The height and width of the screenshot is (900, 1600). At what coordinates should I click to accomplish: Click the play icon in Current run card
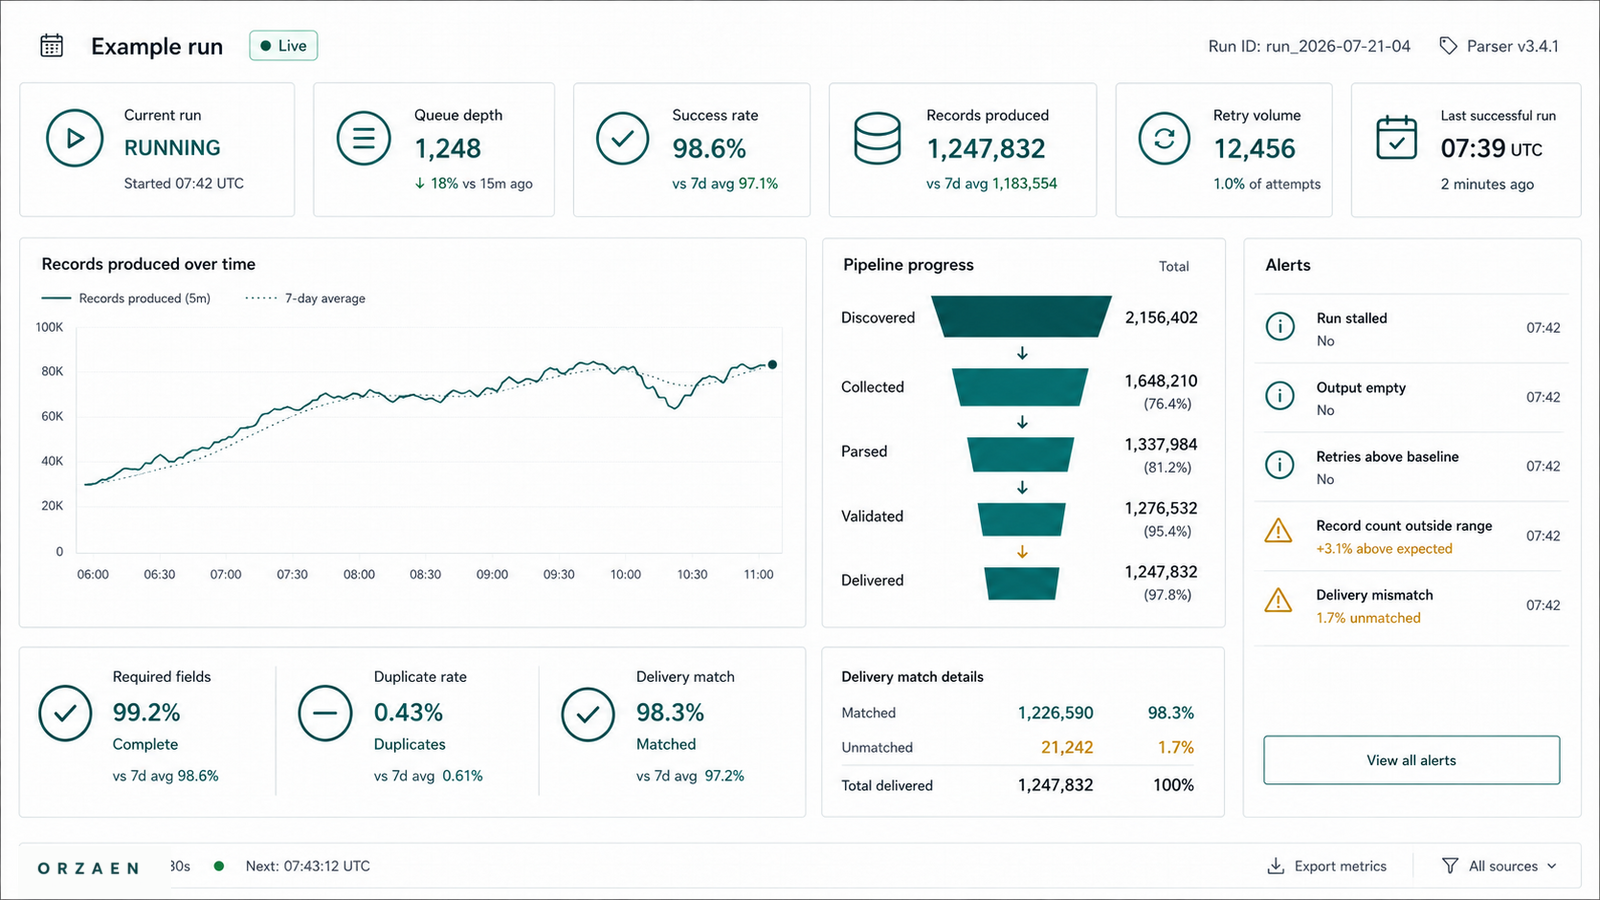pyautogui.click(x=75, y=138)
